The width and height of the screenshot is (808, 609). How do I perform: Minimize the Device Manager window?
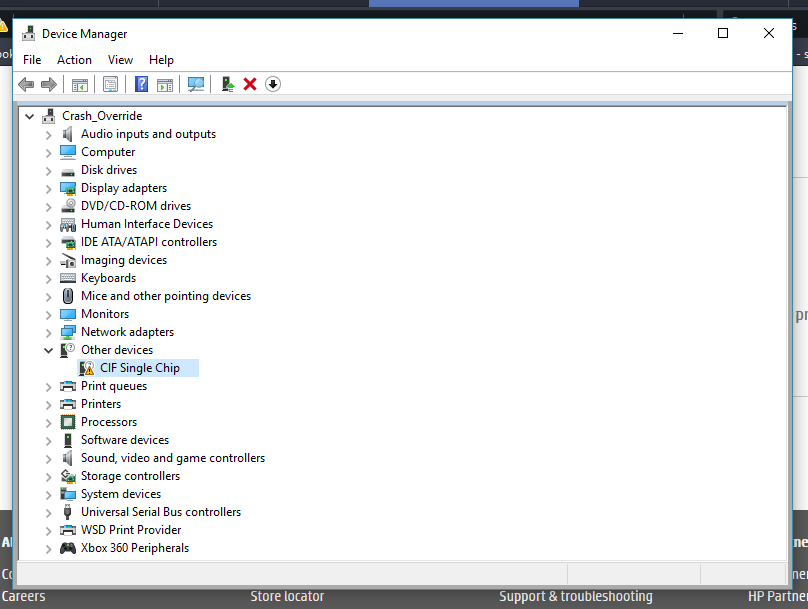[678, 33]
